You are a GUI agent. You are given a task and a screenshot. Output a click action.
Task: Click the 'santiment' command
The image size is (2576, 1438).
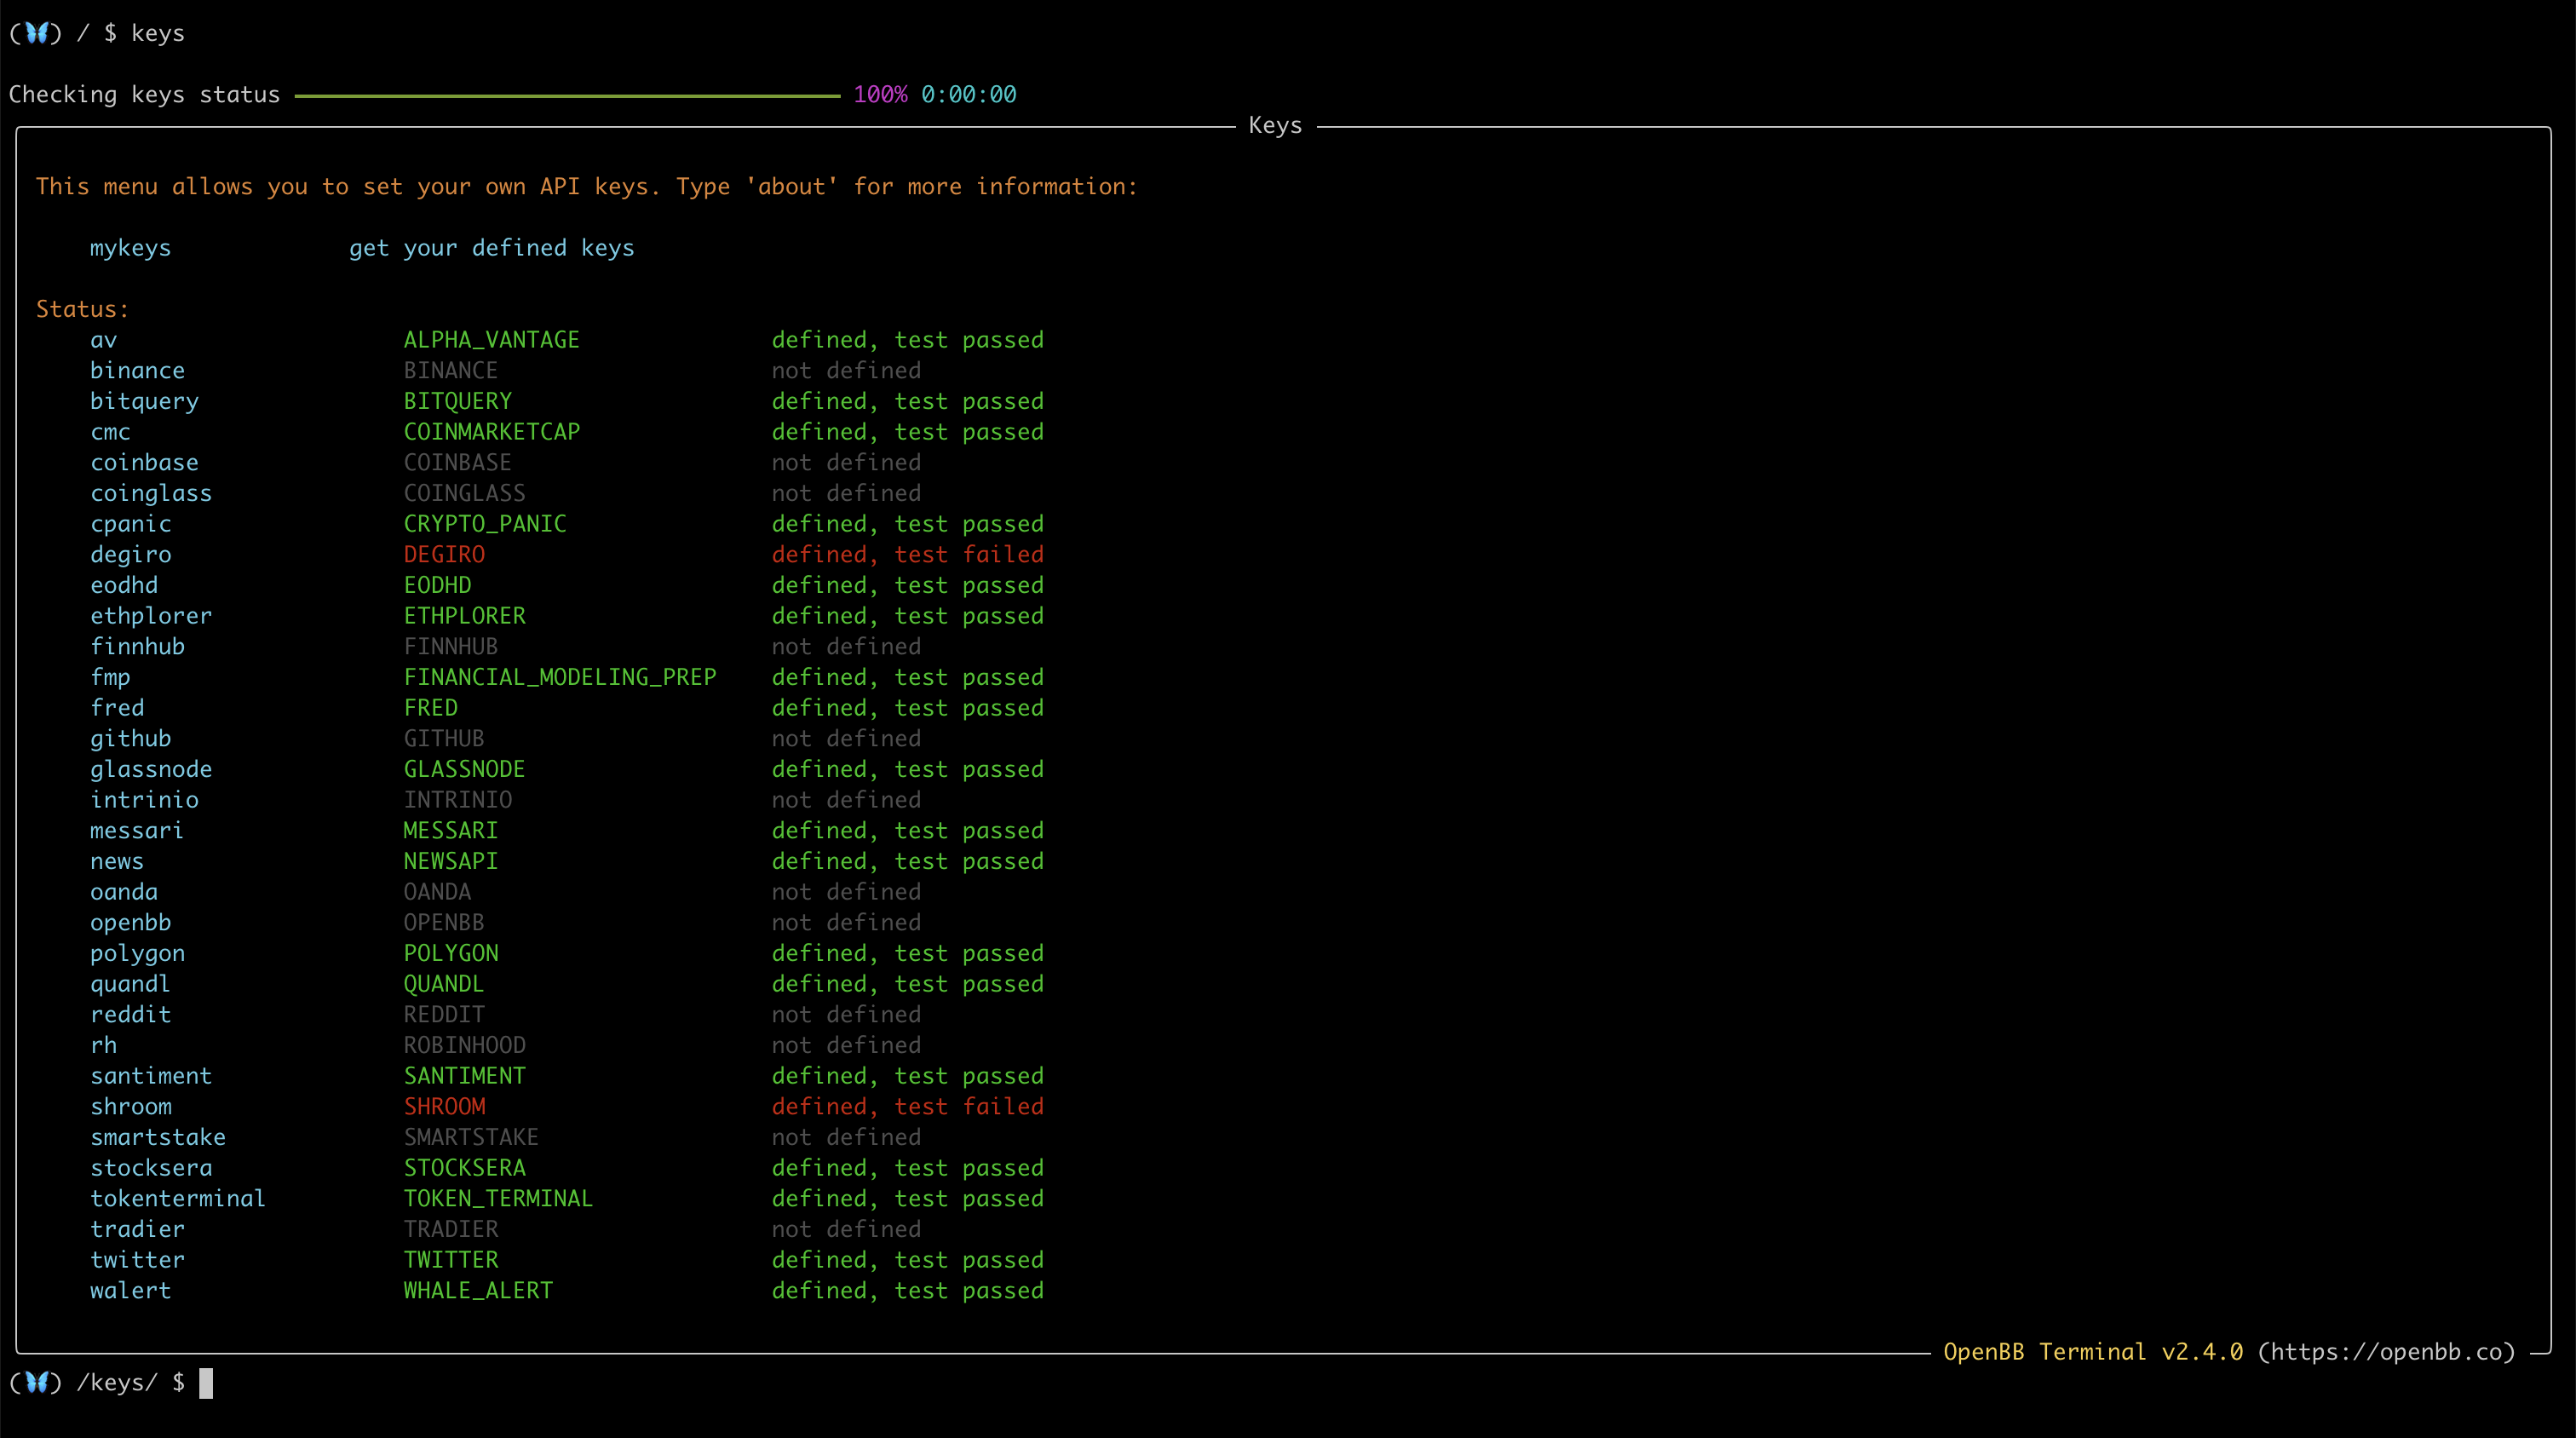pos(151,1076)
